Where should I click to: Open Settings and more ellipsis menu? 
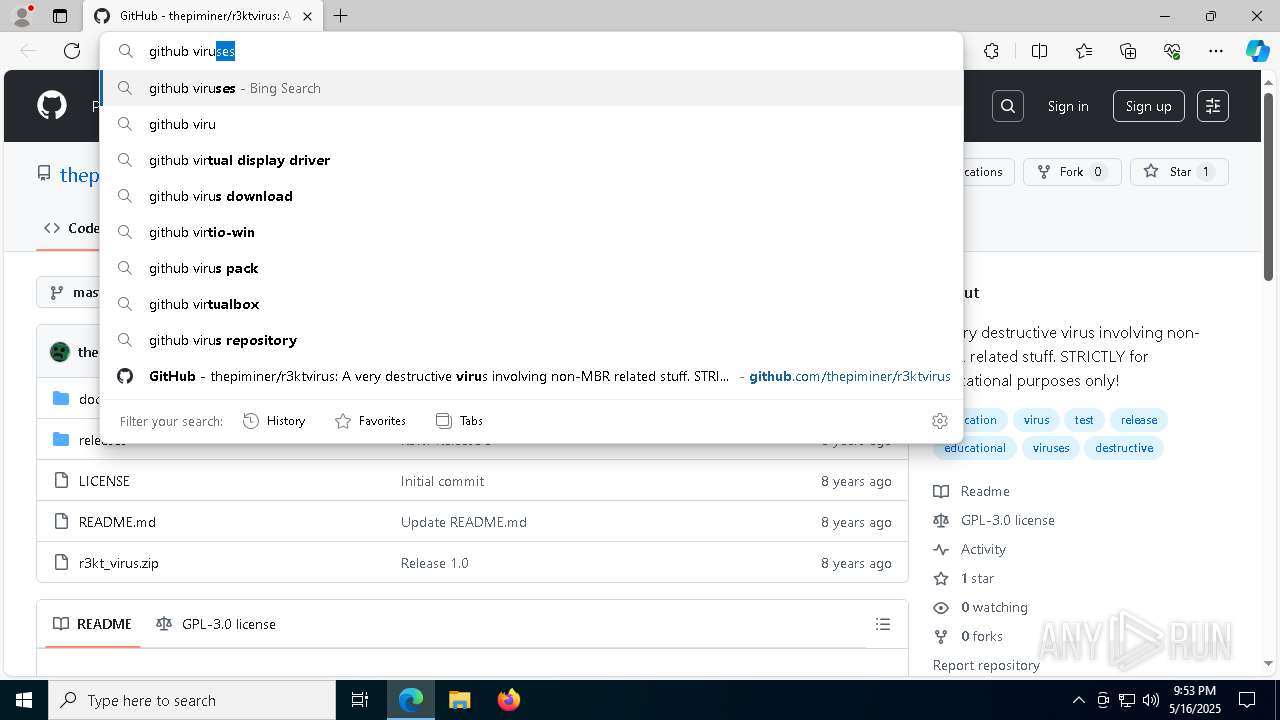point(1216,51)
